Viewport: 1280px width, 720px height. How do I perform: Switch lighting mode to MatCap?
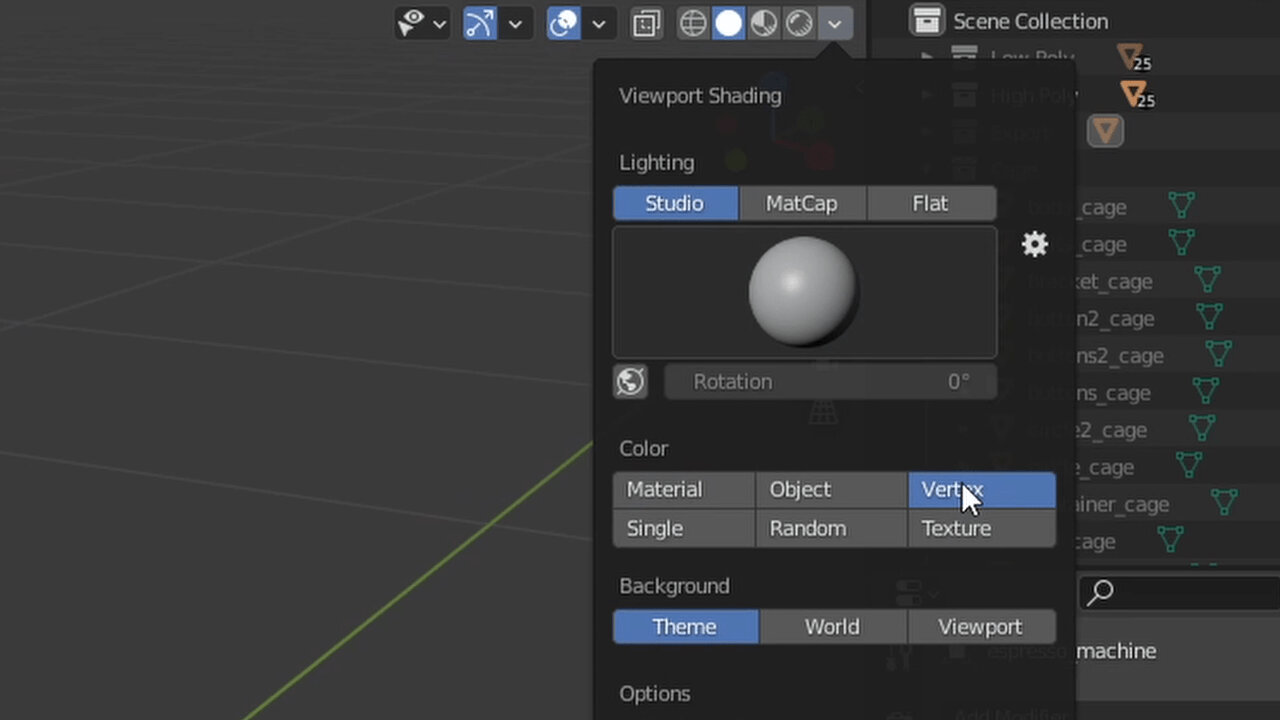pyautogui.click(x=801, y=203)
